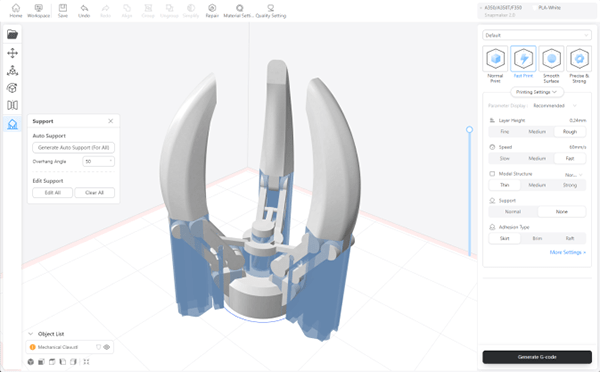Click Generate Auto Support (For All)
This screenshot has height=372, width=600.
pos(73,147)
